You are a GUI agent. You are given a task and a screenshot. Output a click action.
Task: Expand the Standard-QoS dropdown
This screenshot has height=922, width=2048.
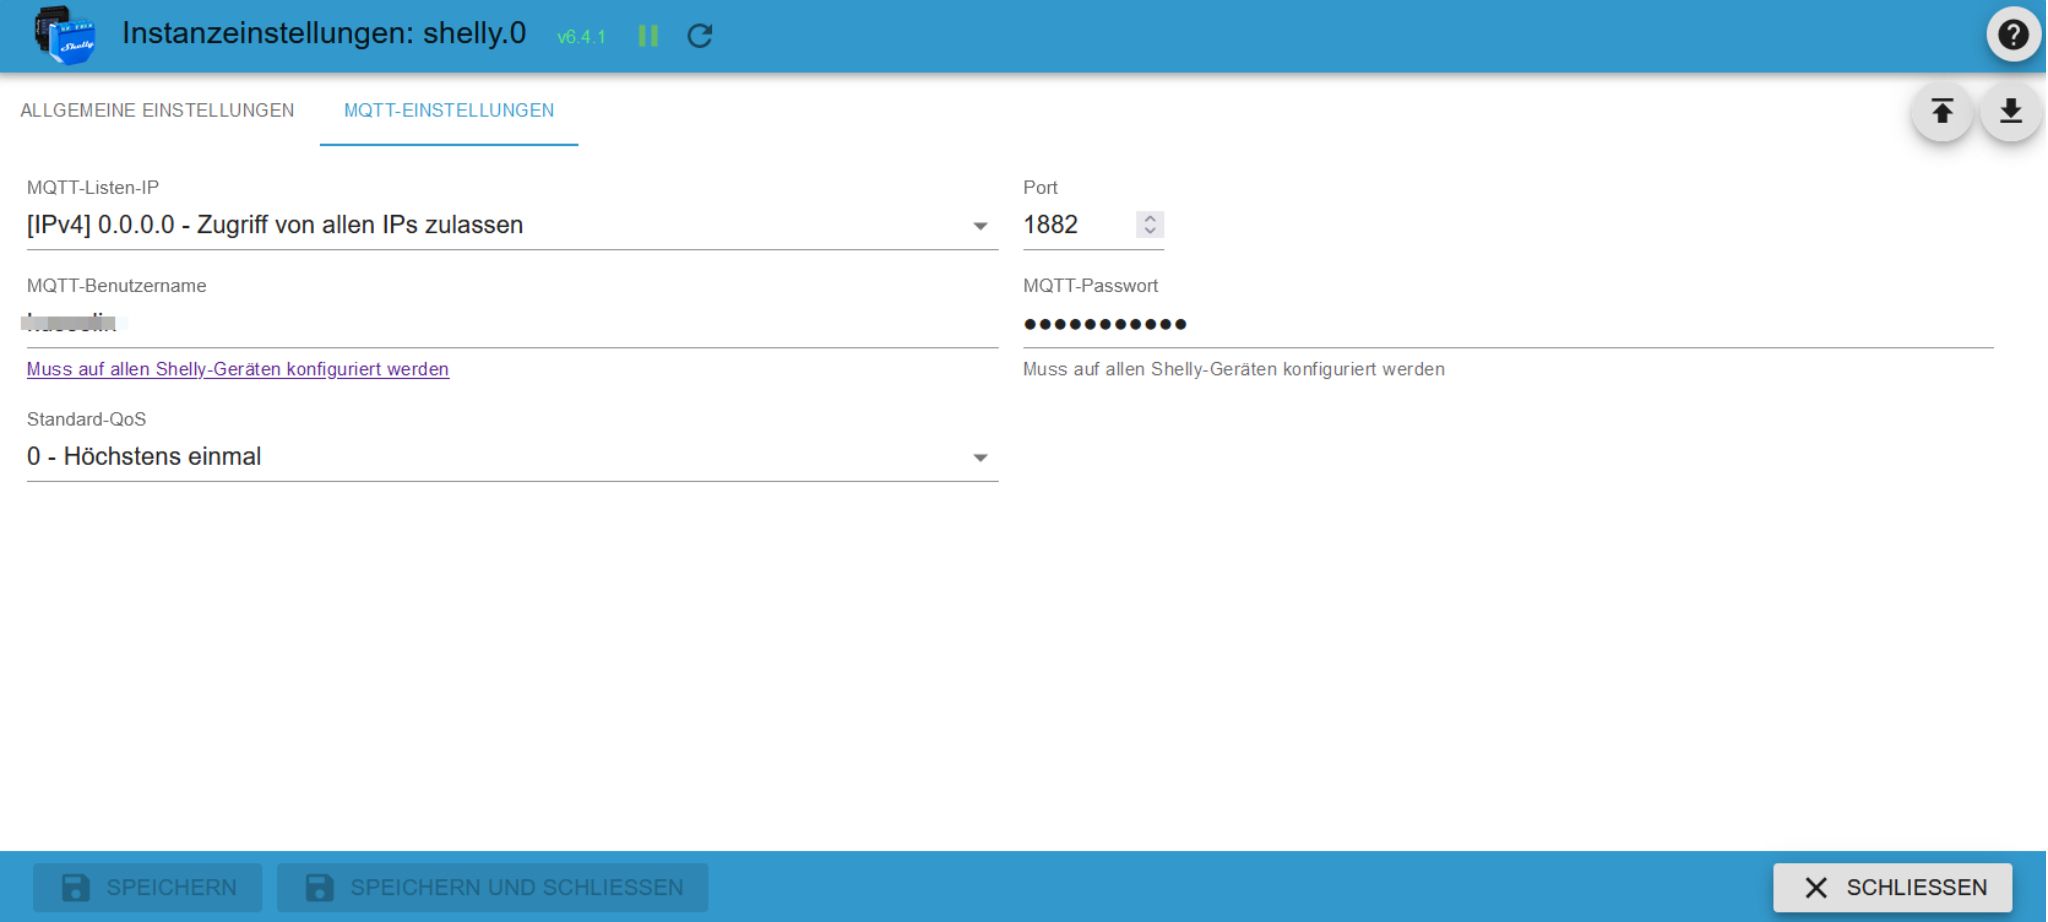point(512,457)
